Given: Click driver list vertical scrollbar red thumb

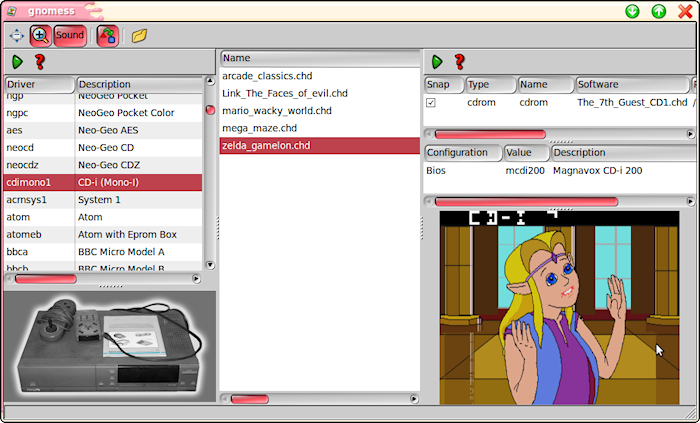Looking at the screenshot, I should (210, 110).
